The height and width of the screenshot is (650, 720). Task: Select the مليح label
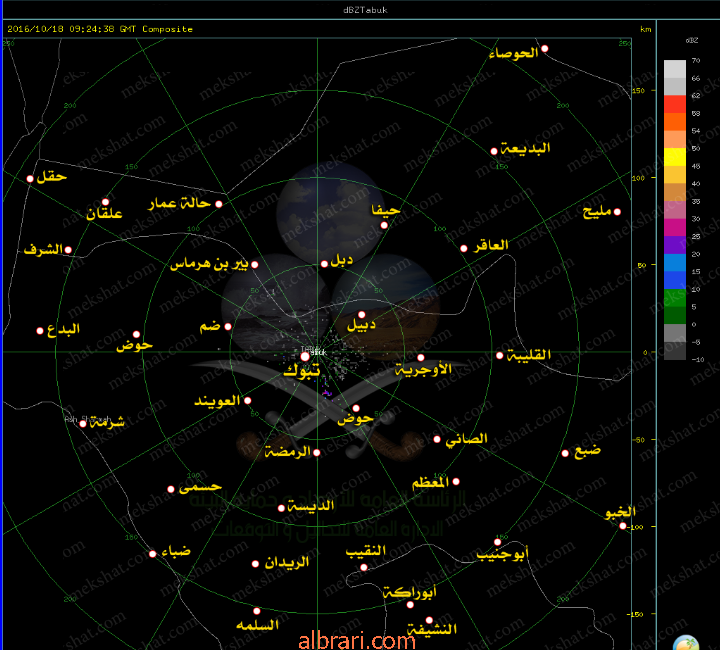click(597, 212)
